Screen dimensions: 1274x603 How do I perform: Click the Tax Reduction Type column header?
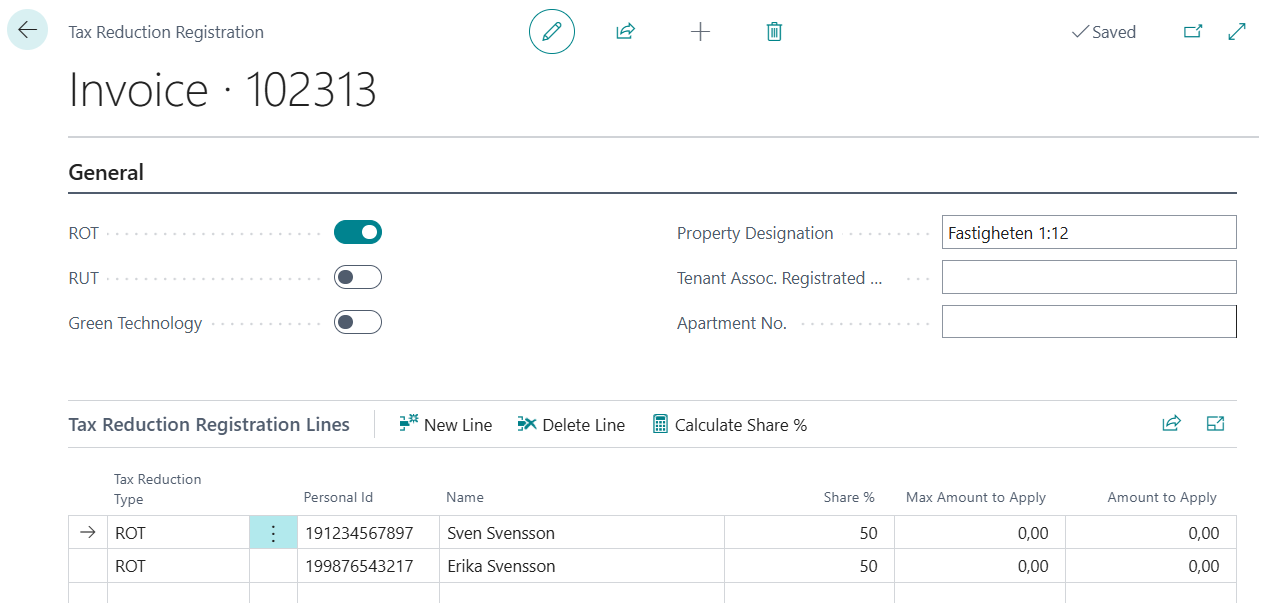[x=158, y=489]
